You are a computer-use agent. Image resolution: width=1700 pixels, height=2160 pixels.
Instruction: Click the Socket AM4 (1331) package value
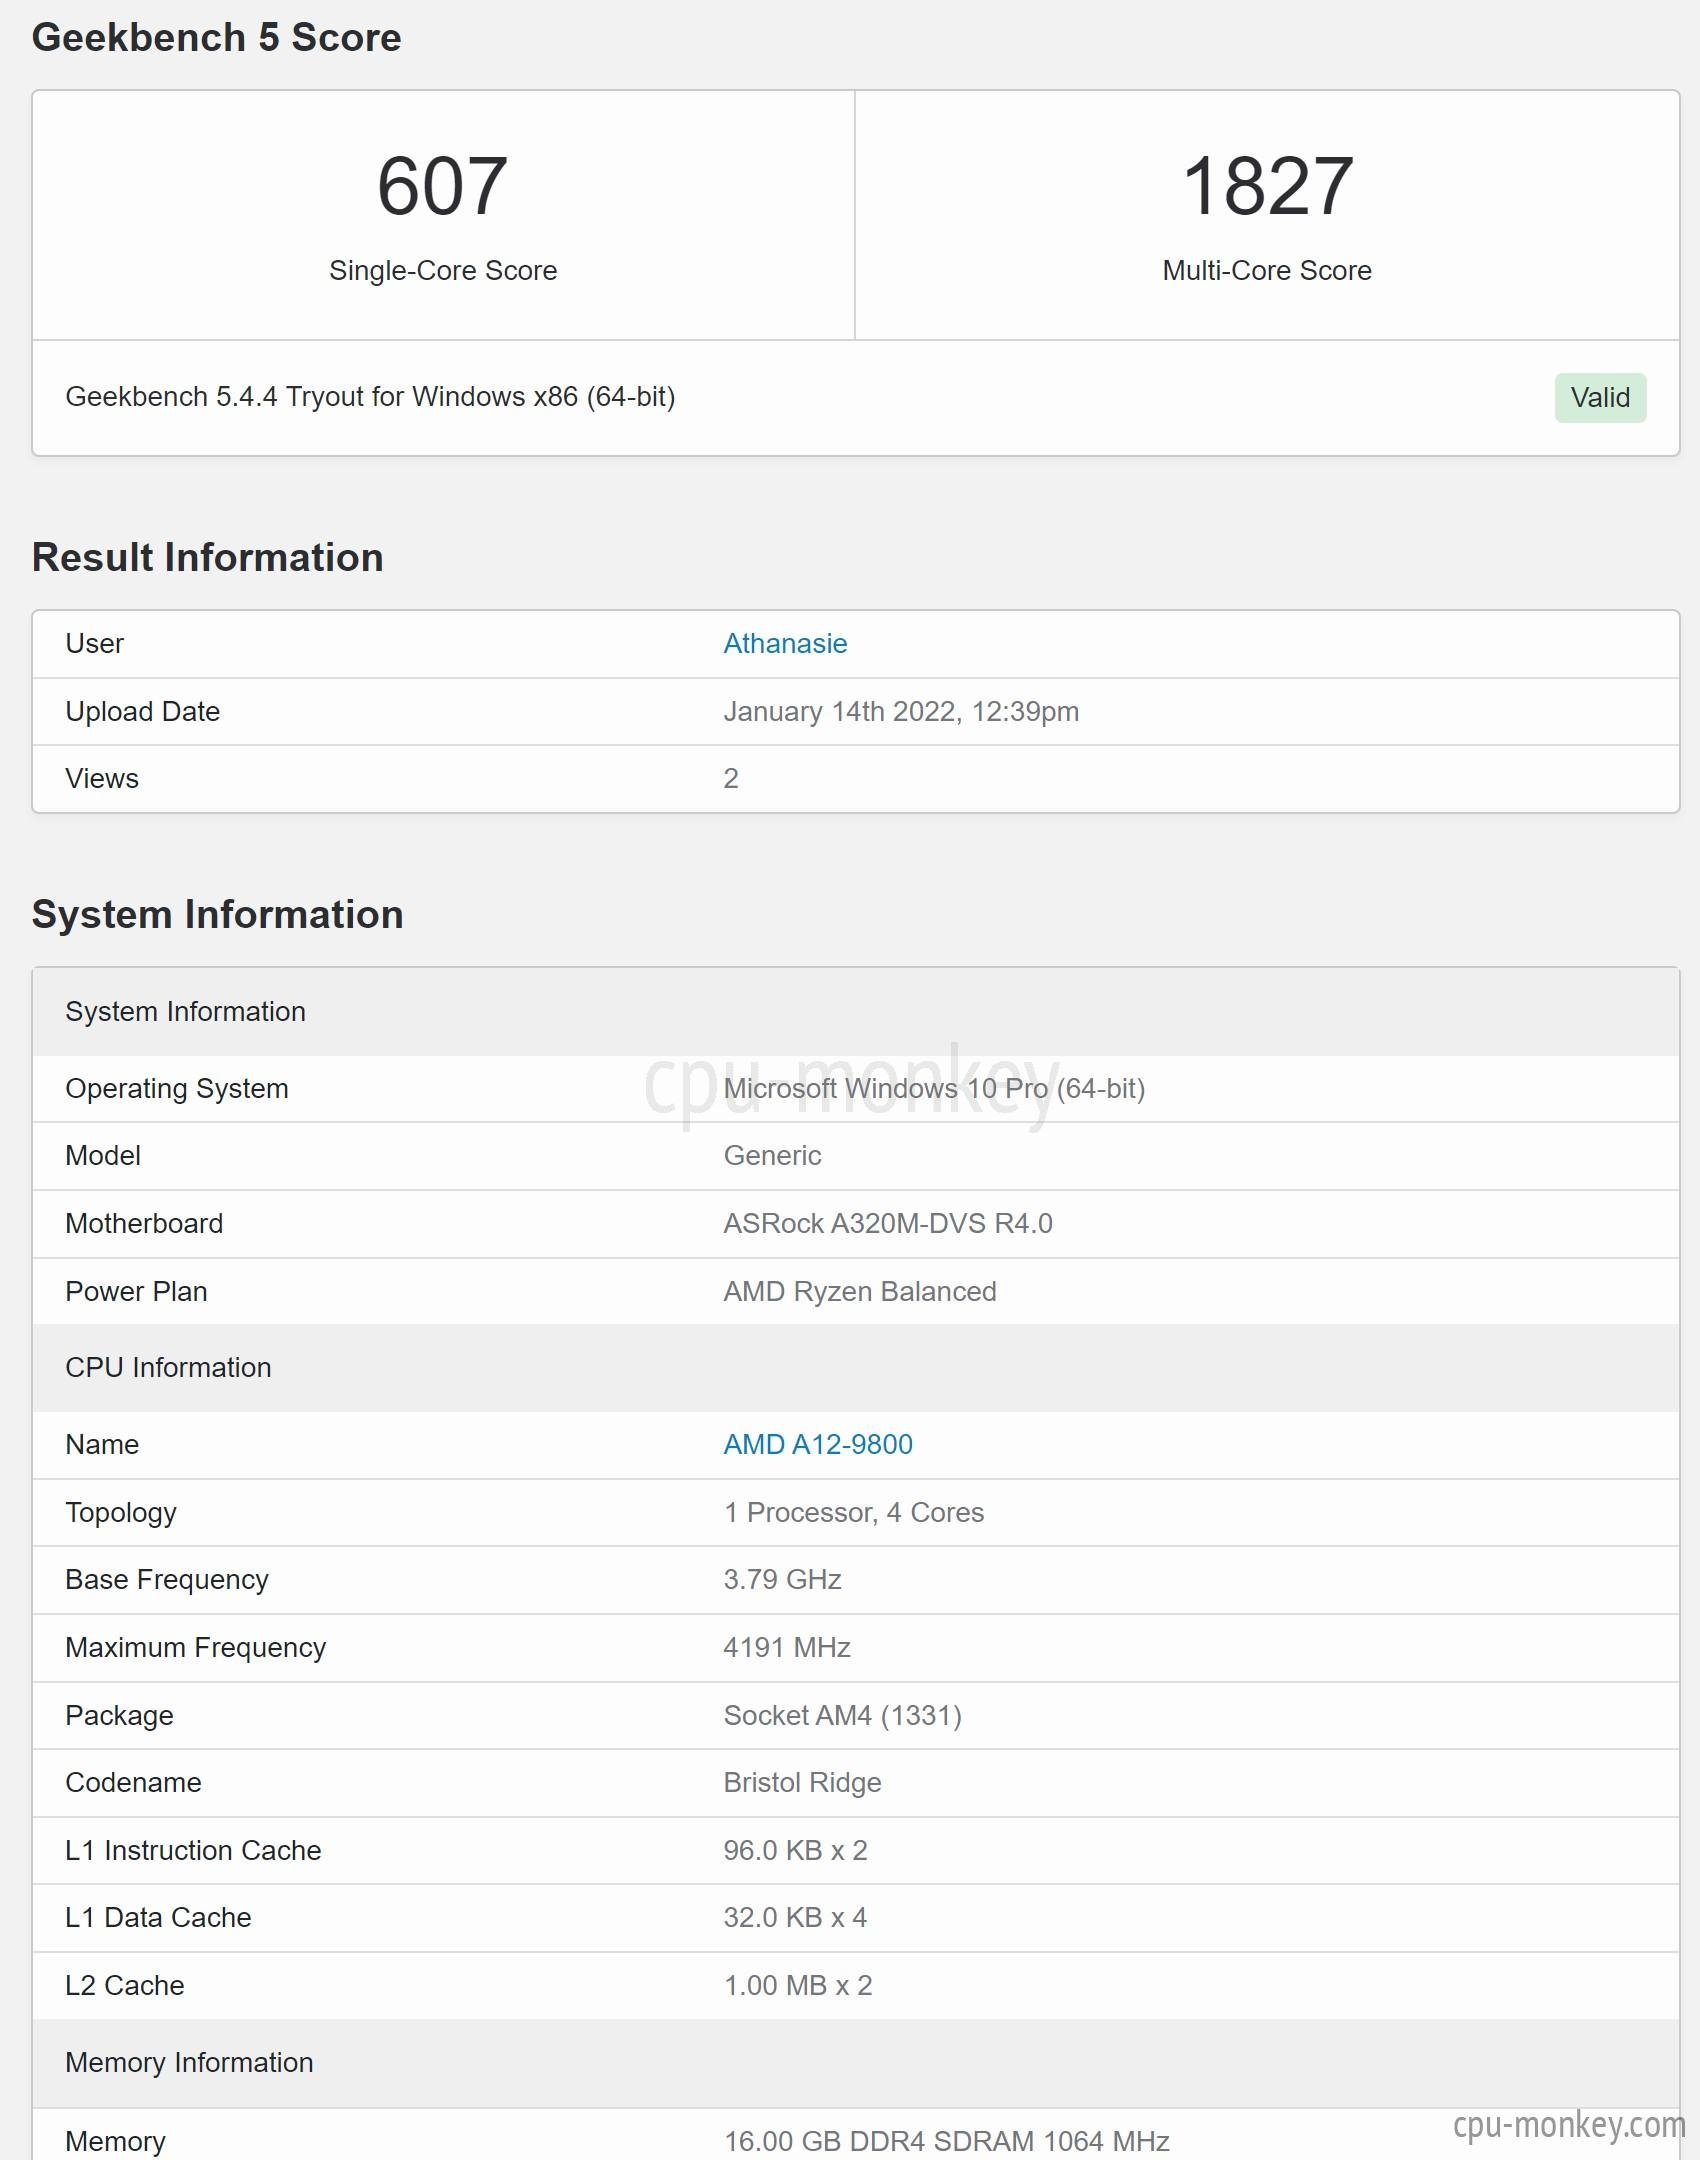pos(842,1715)
